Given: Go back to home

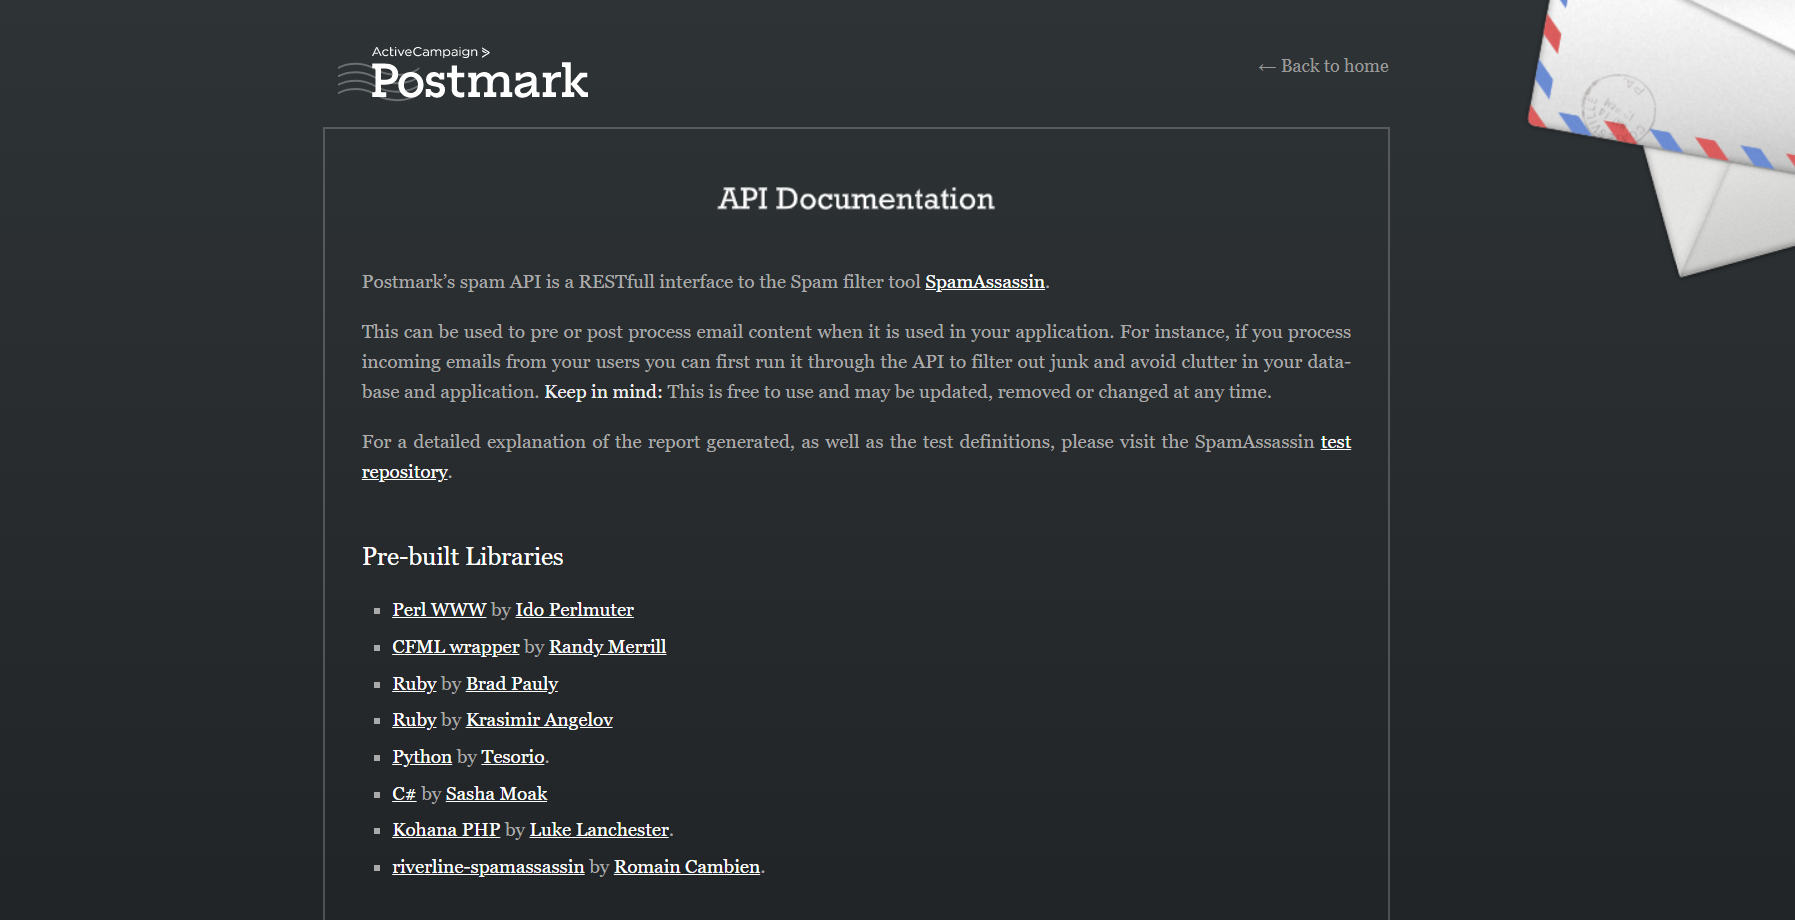Looking at the screenshot, I should pos(1323,66).
